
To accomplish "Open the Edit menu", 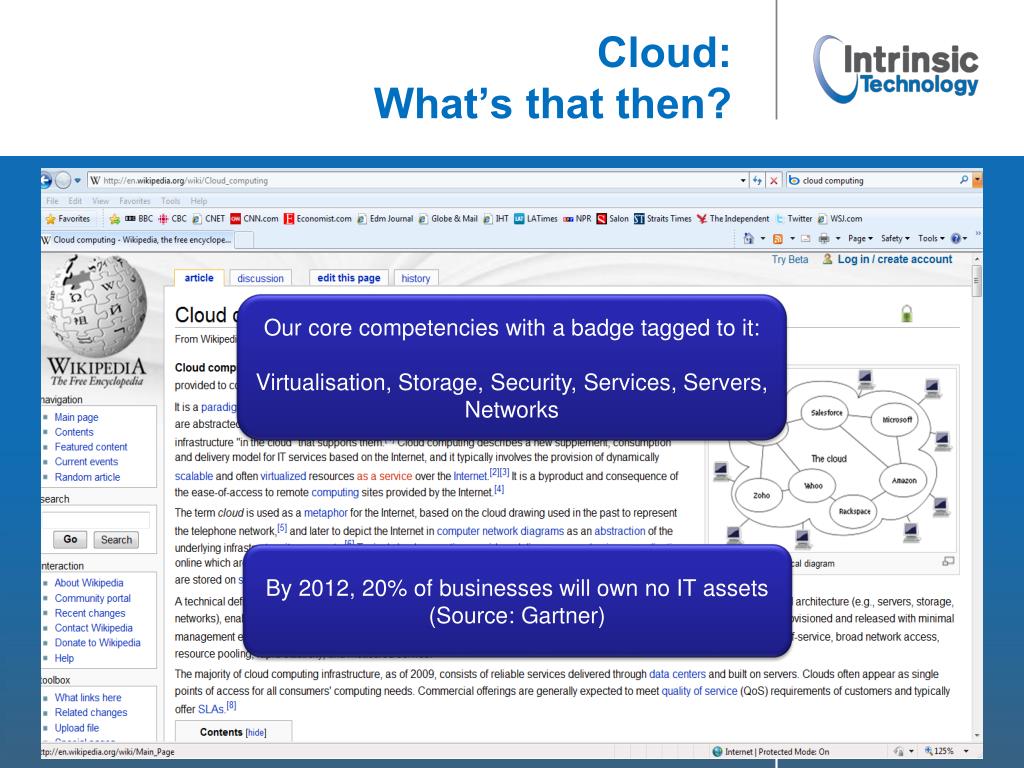I will 75,201.
